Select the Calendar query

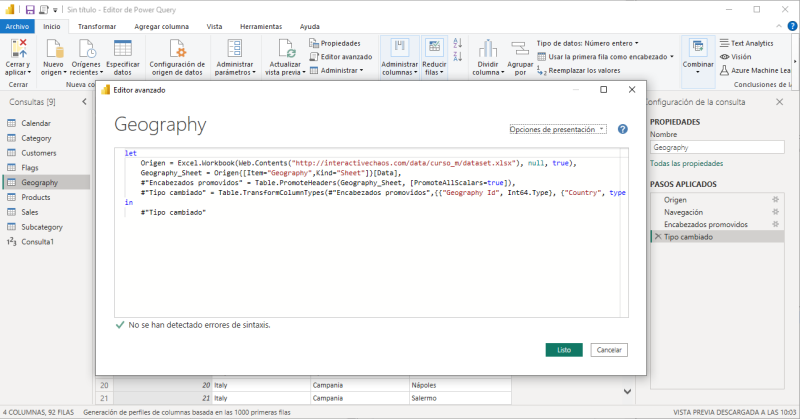[46, 123]
